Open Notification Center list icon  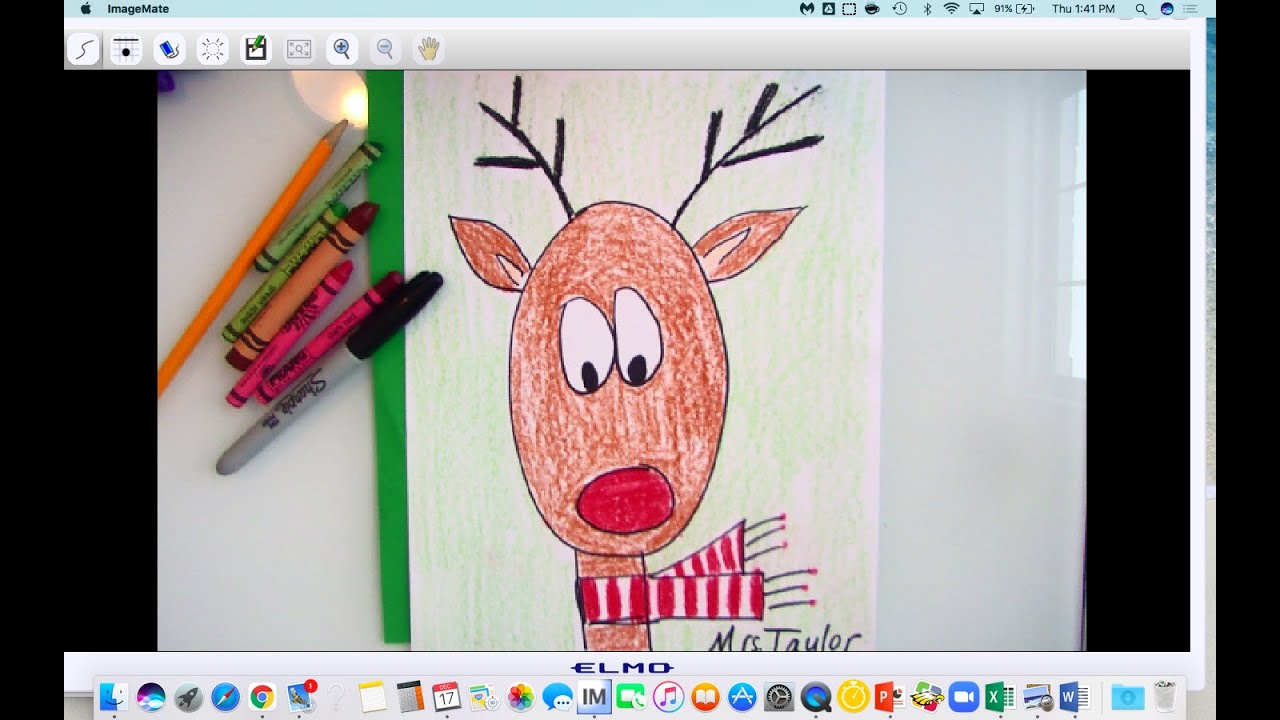click(1190, 8)
